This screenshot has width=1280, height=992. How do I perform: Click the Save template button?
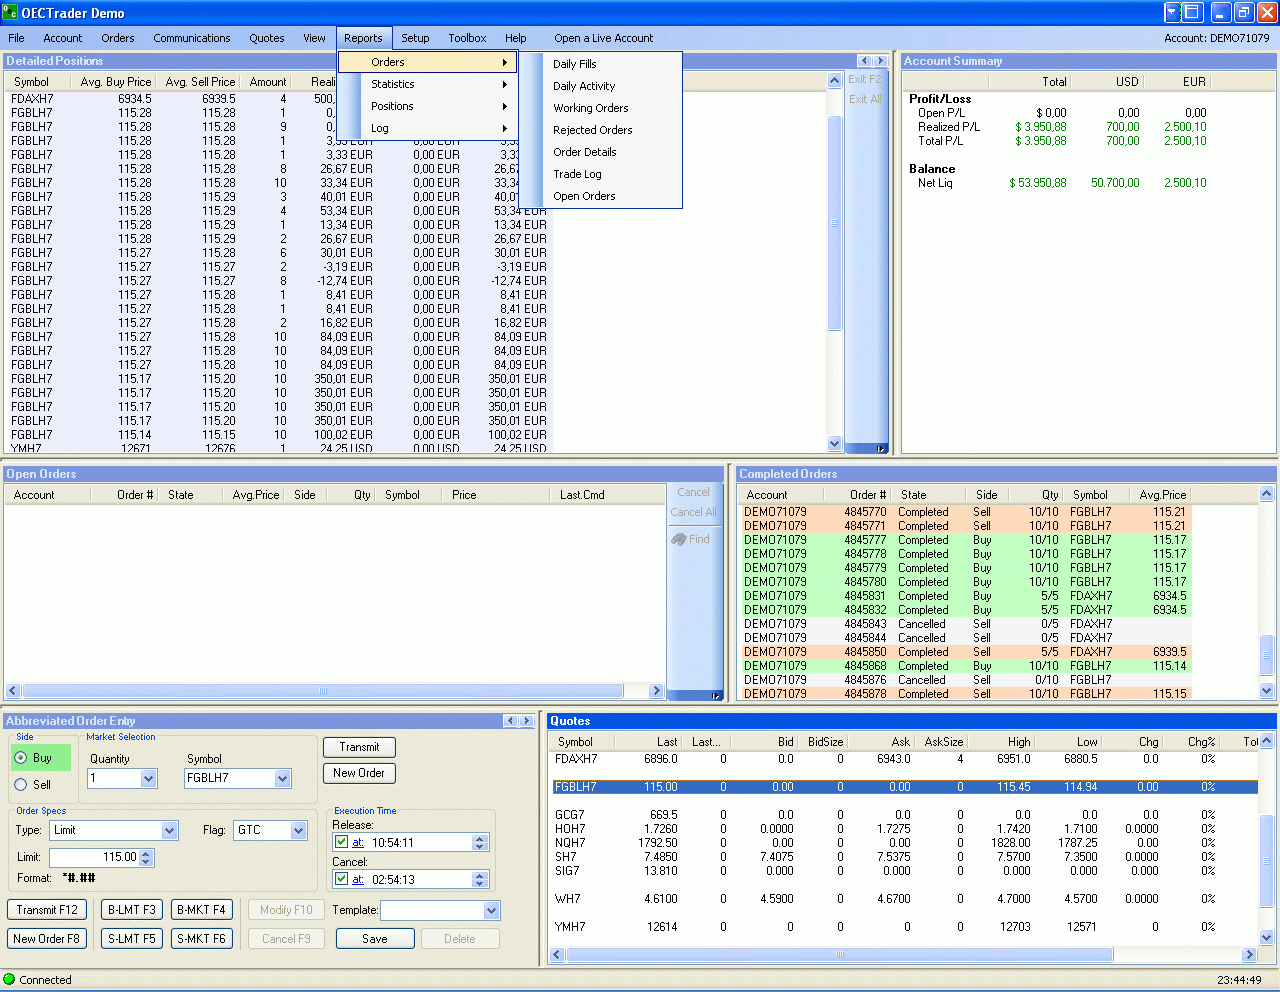click(x=375, y=939)
